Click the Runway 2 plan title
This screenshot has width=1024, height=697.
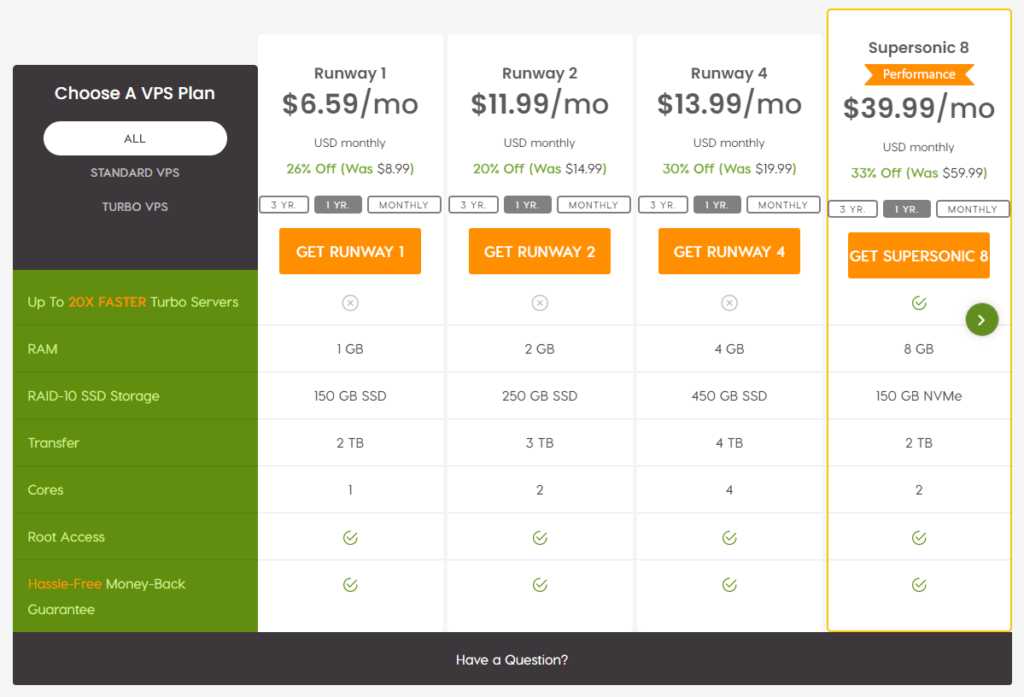(539, 73)
